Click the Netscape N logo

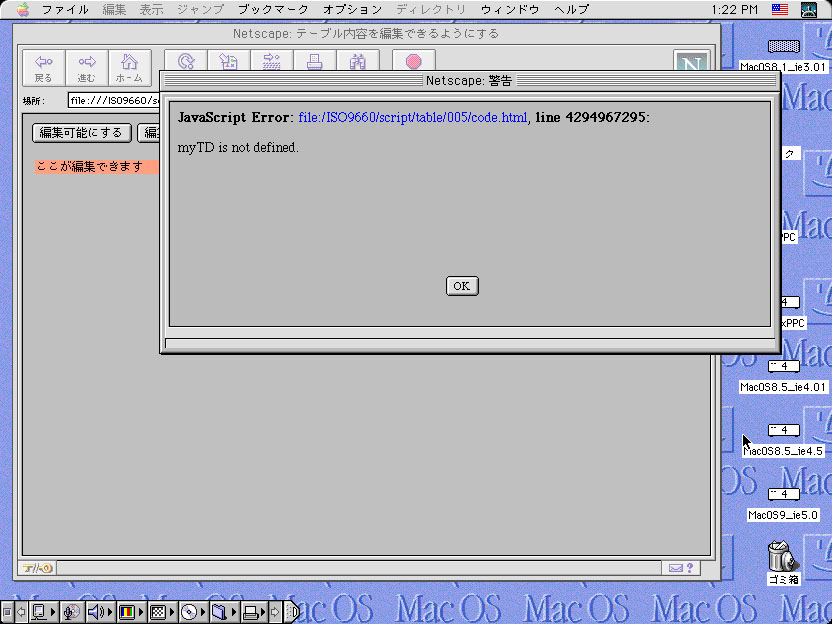pyautogui.click(x=691, y=61)
